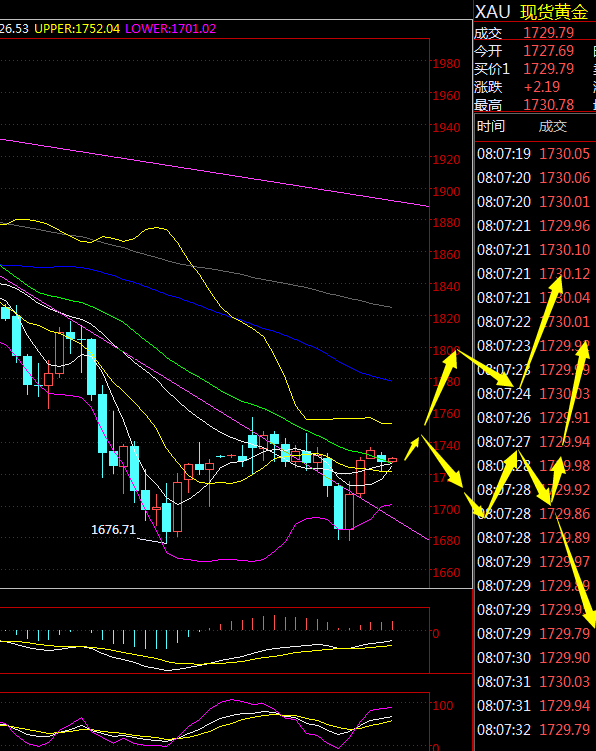596x751 pixels.
Task: Select the tick price 1729.96
Action: click(565, 226)
